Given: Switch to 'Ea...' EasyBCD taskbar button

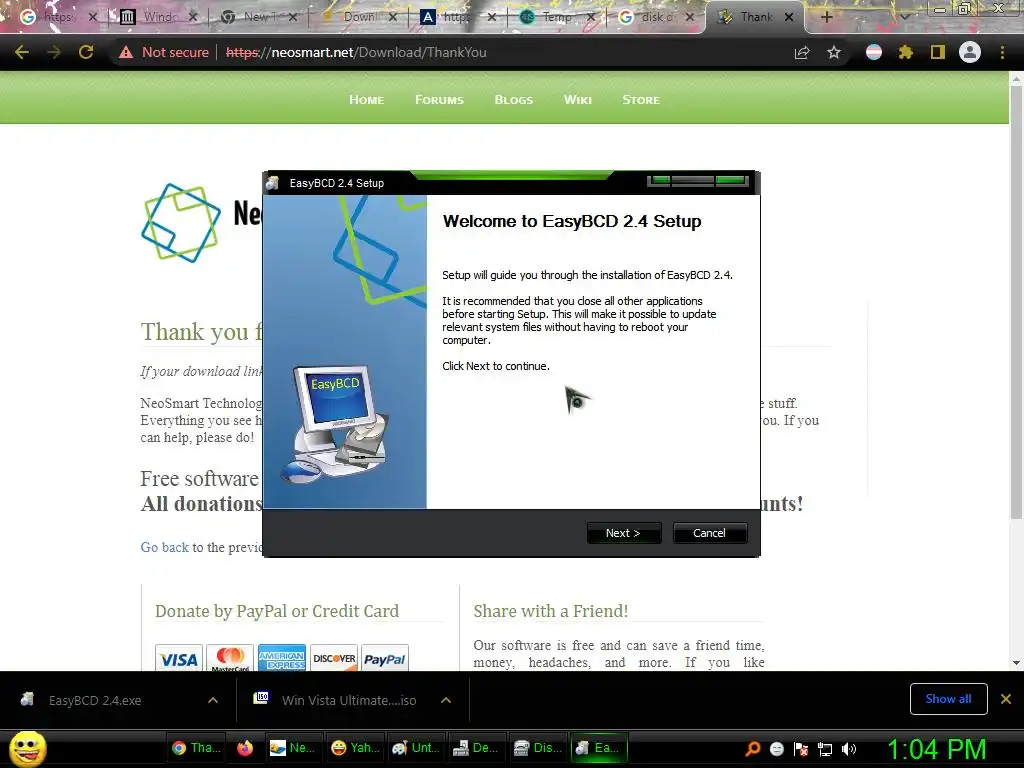Looking at the screenshot, I should [599, 748].
